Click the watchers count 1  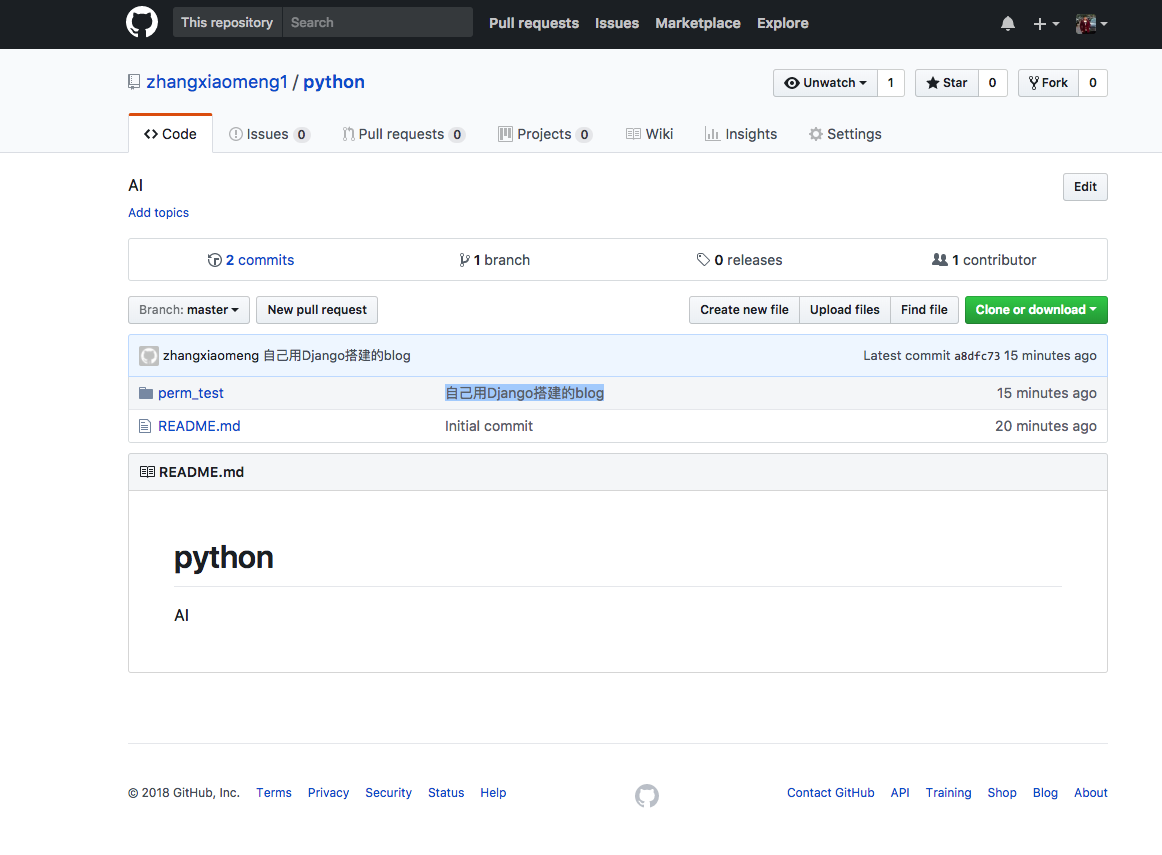click(x=891, y=83)
